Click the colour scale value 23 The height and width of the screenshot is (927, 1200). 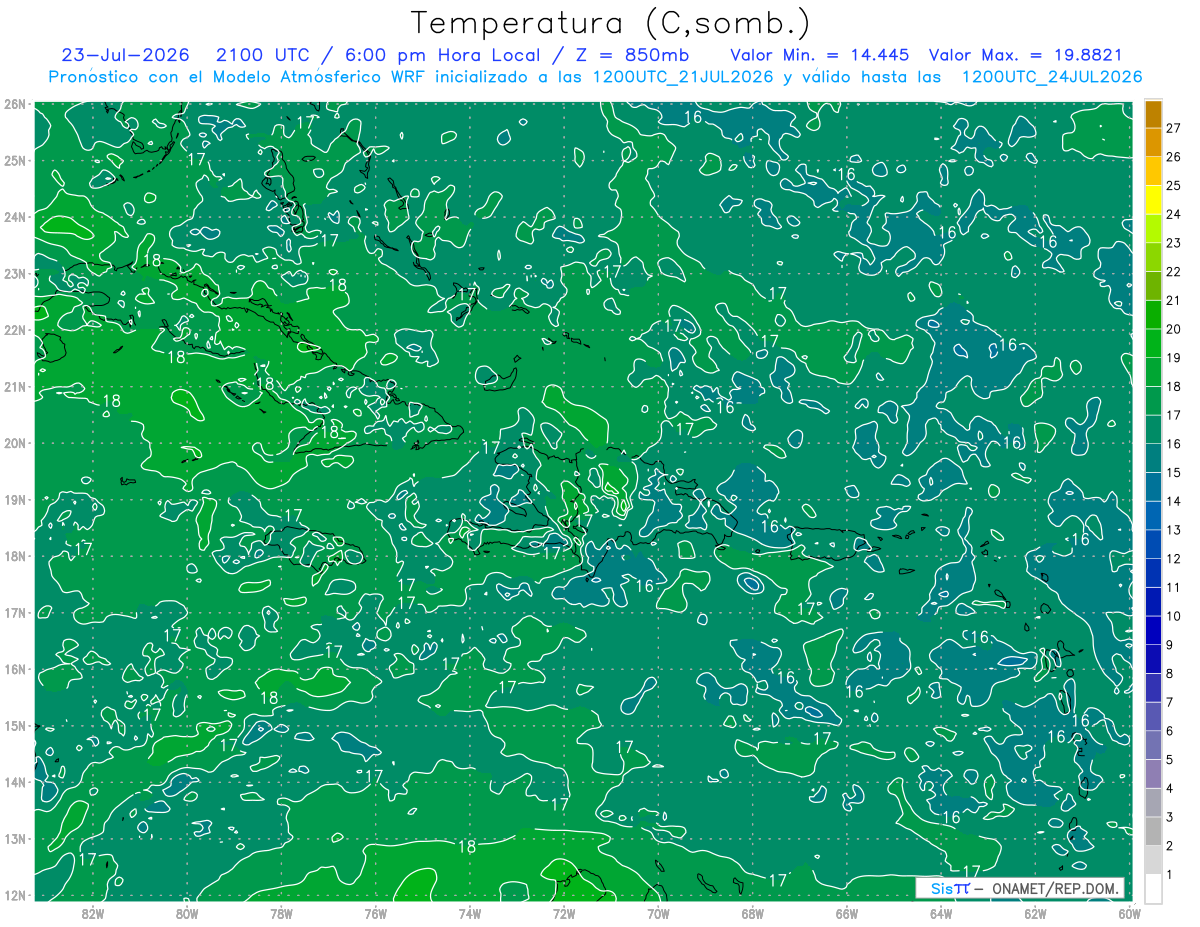(1174, 243)
